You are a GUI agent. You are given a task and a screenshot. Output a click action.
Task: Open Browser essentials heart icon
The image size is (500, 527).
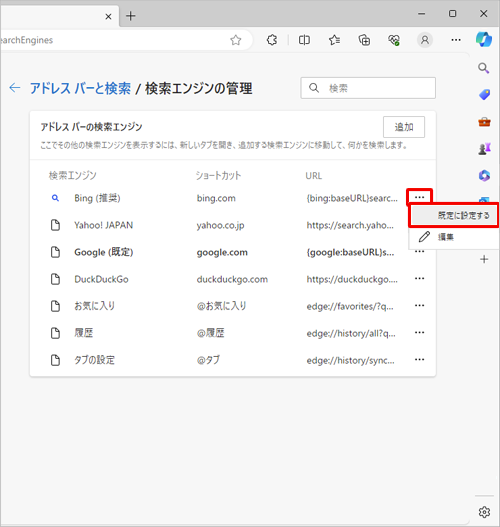(x=394, y=40)
